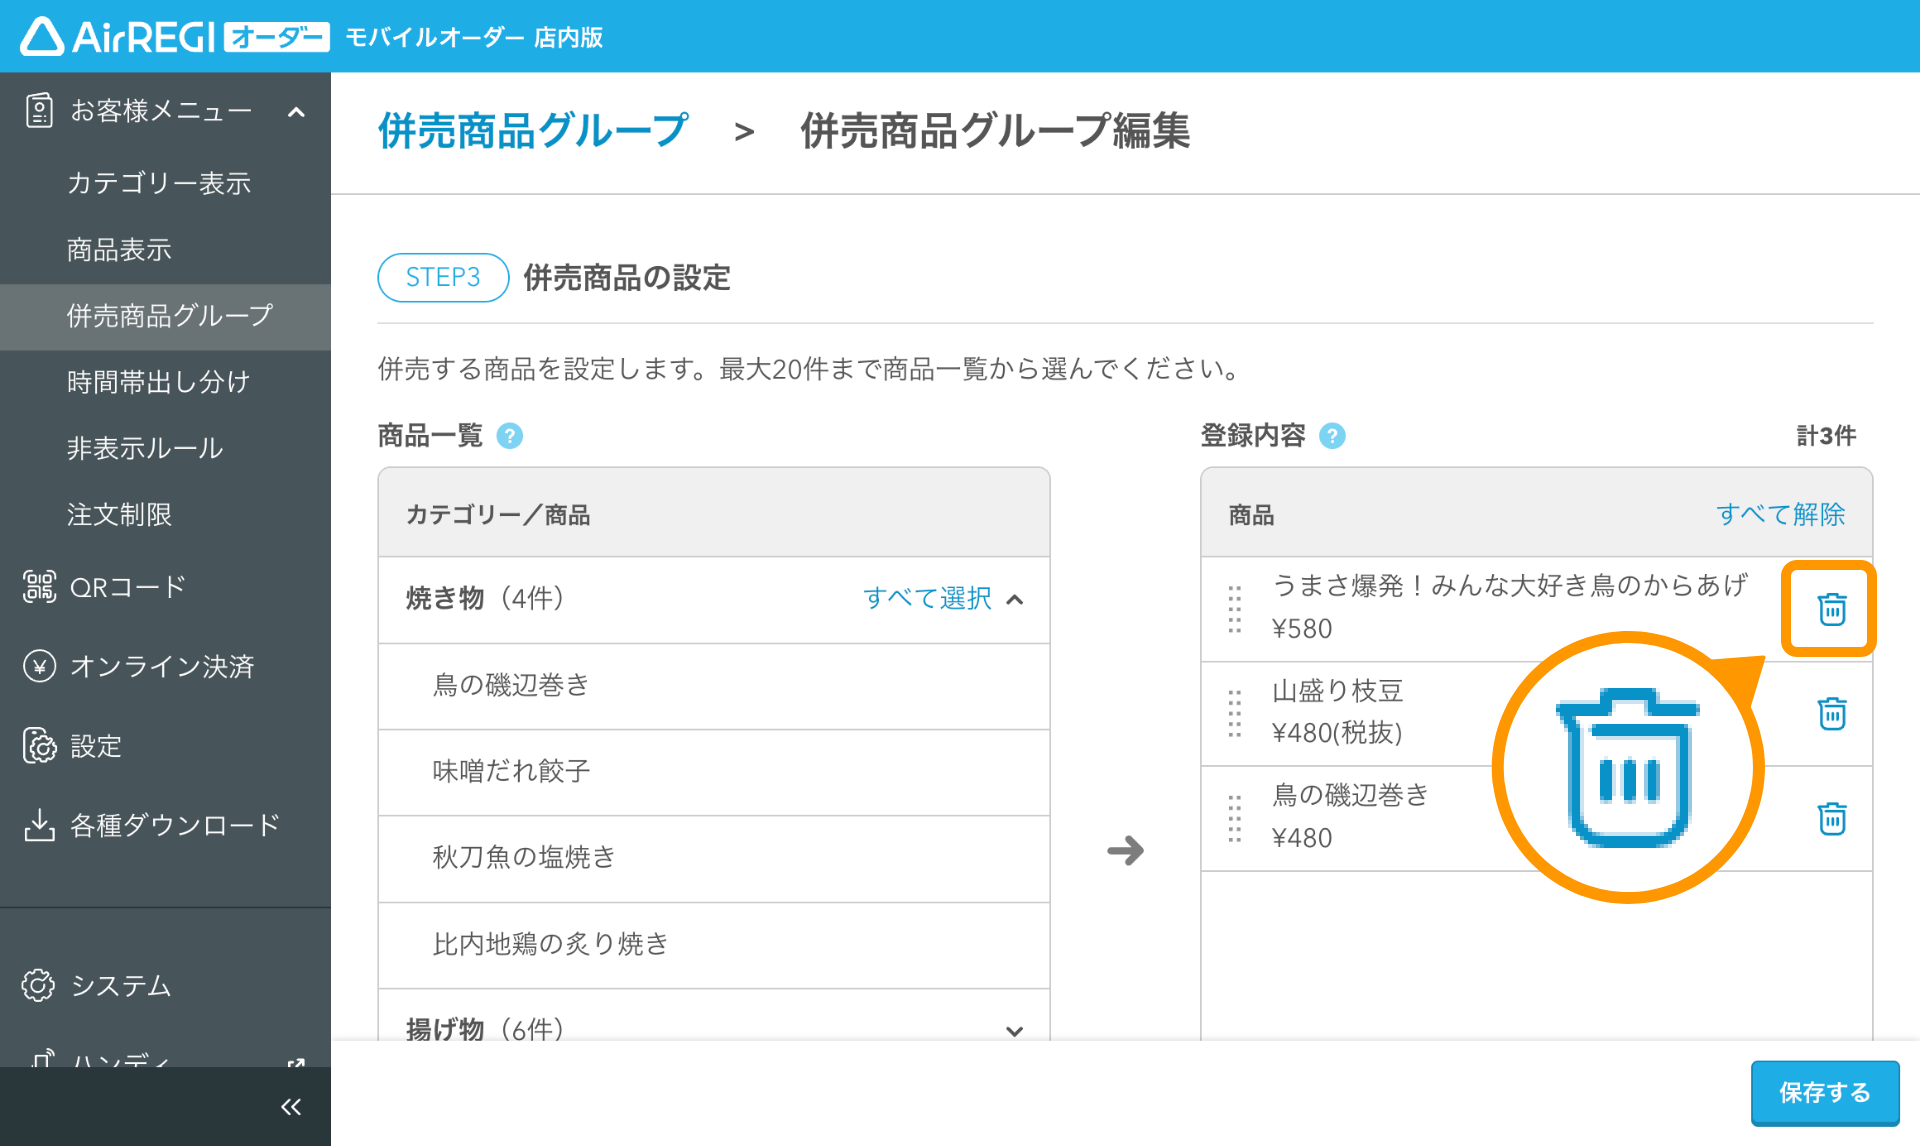The width and height of the screenshot is (1920, 1146).
Task: Click the STEP3 badge
Action: [443, 277]
